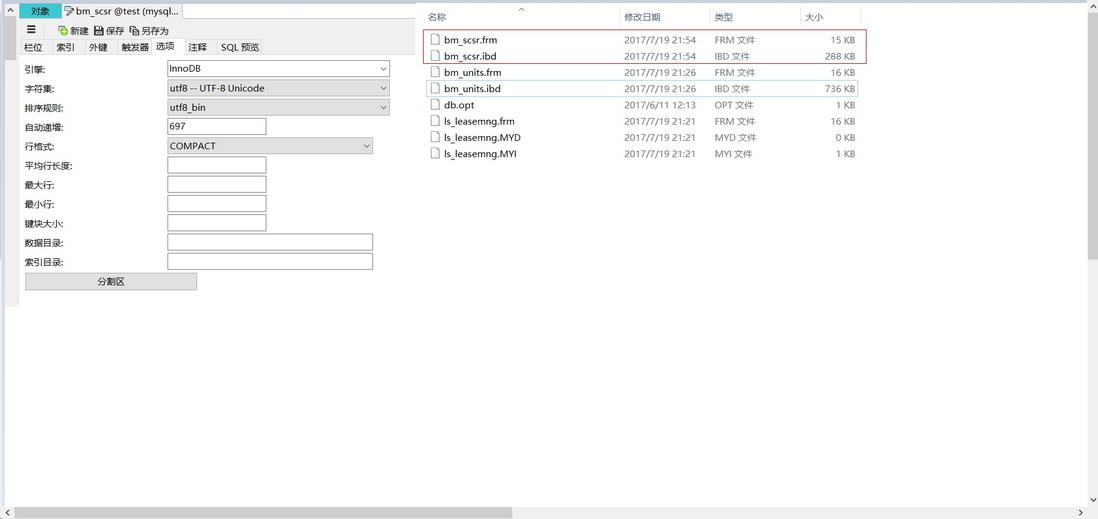Image resolution: width=1098 pixels, height=519 pixels.
Task: Click the horizontal scrollbar at bottom
Action: [x=263, y=513]
